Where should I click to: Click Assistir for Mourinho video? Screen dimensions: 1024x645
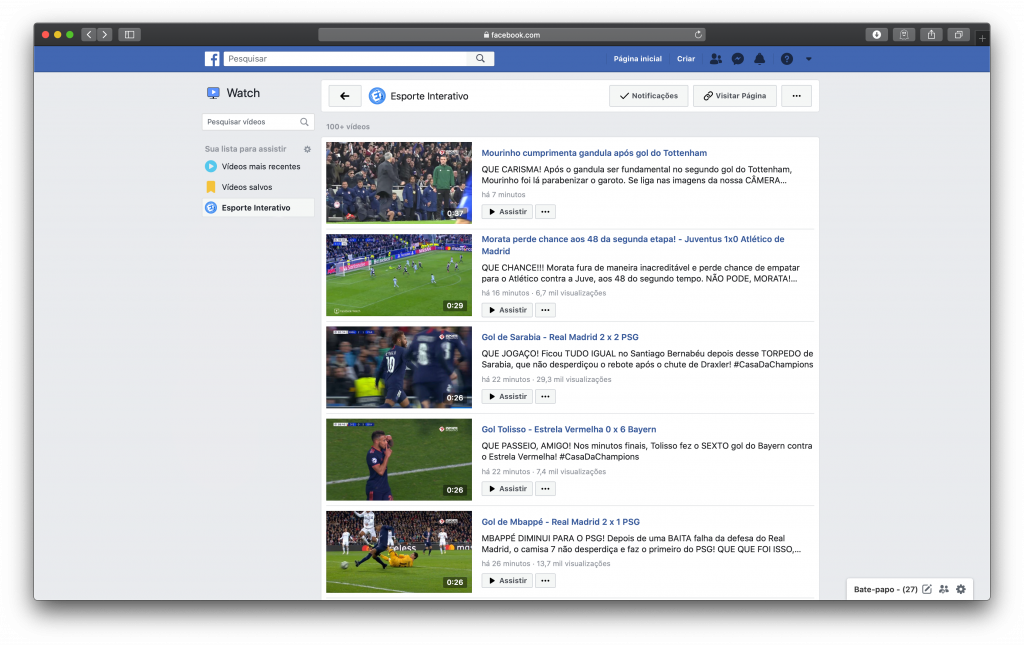pos(507,212)
